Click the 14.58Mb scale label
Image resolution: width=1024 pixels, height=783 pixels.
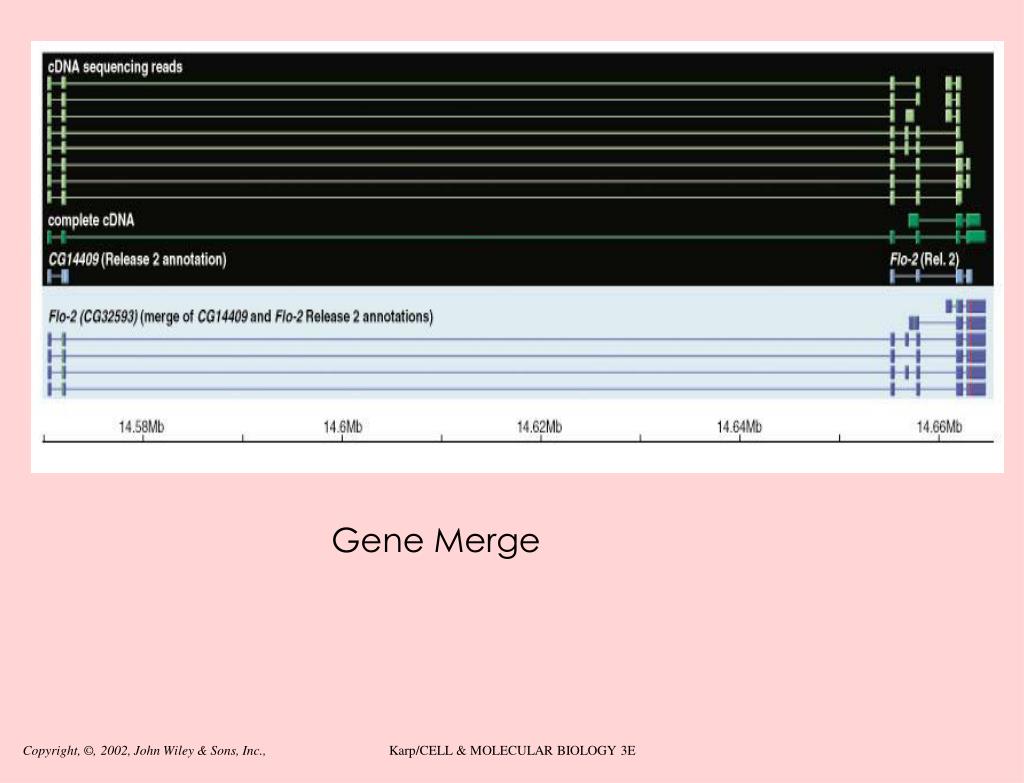141,427
